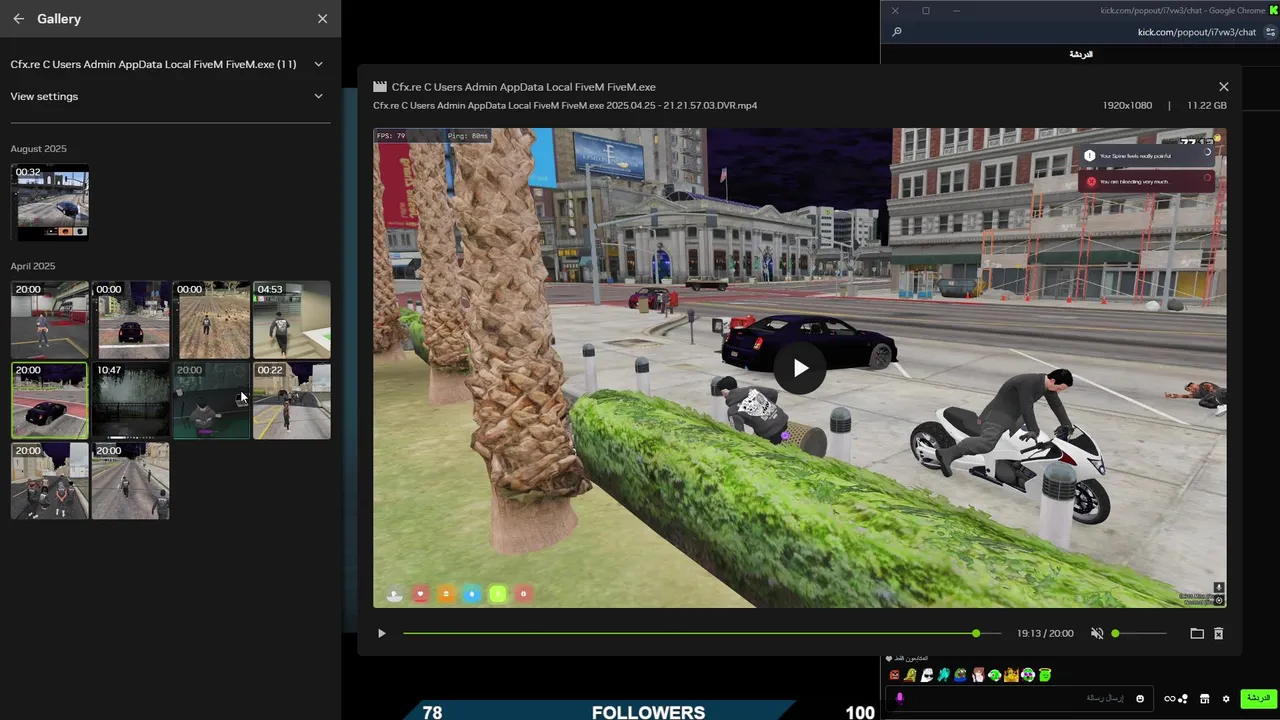Close the Gallery side panel
Image resolution: width=1280 pixels, height=720 pixels.
click(x=322, y=18)
